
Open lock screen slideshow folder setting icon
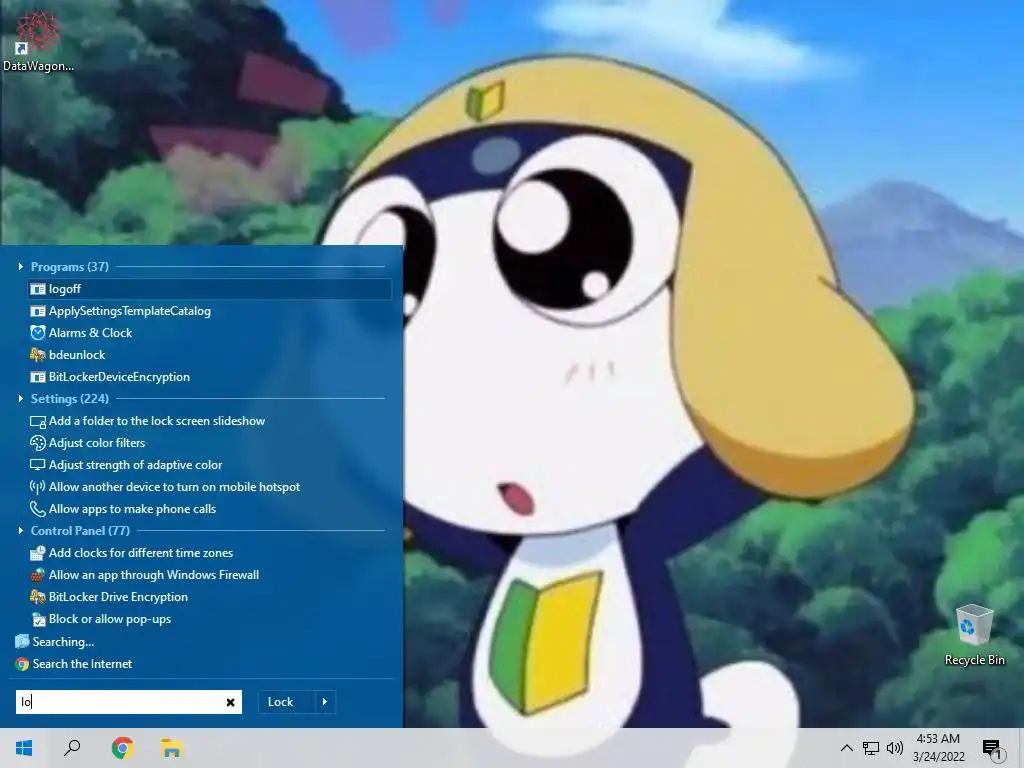[38, 421]
